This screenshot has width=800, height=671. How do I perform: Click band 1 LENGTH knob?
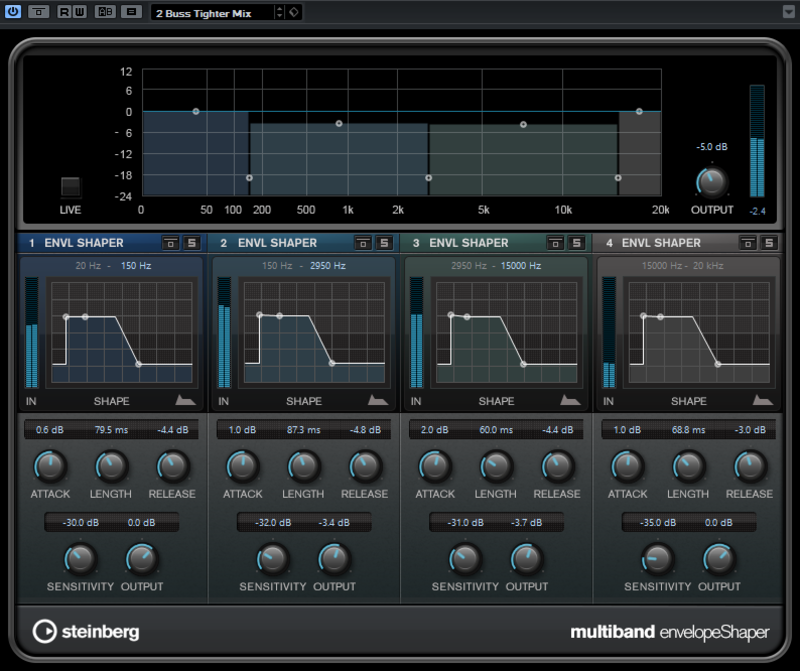tap(111, 466)
